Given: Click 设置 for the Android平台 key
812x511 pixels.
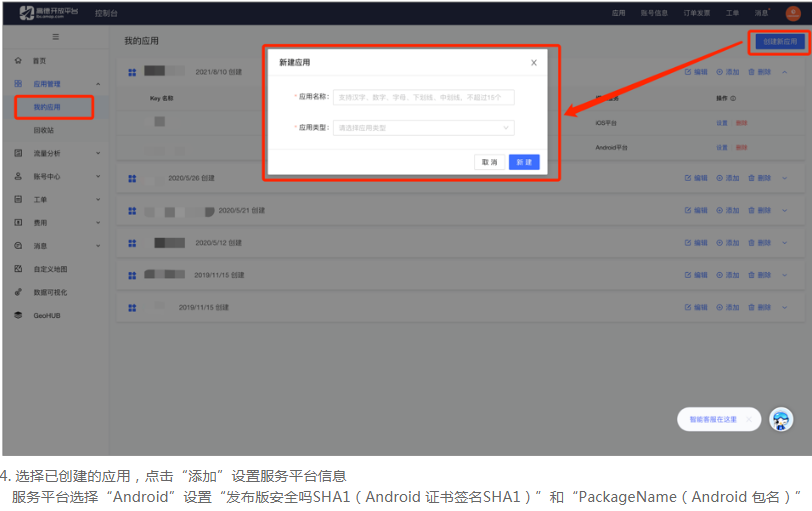Looking at the screenshot, I should 722,148.
